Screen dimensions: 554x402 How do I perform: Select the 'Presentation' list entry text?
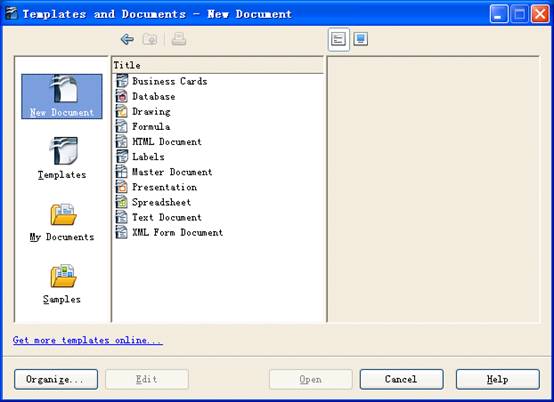coord(164,187)
